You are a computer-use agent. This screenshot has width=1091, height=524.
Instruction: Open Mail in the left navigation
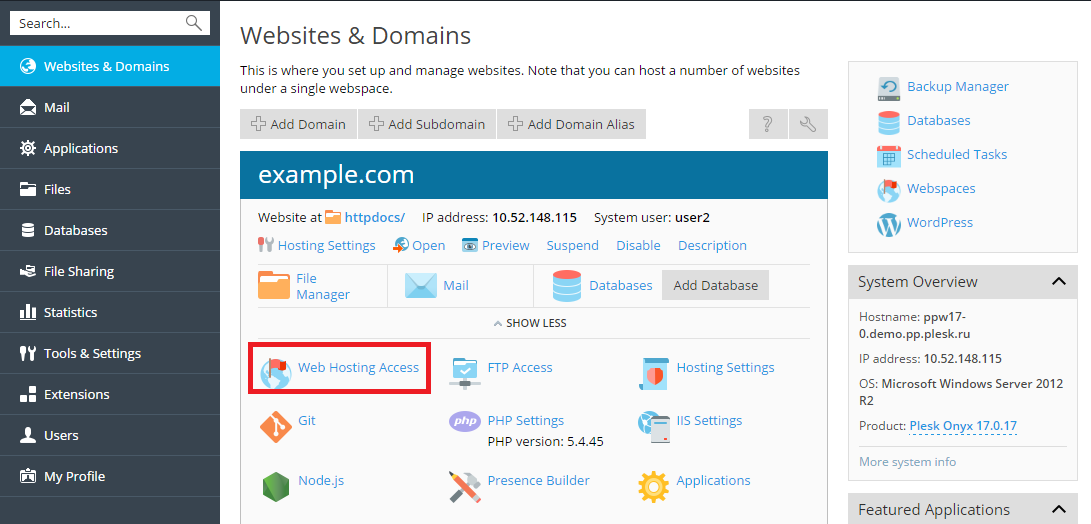click(57, 107)
